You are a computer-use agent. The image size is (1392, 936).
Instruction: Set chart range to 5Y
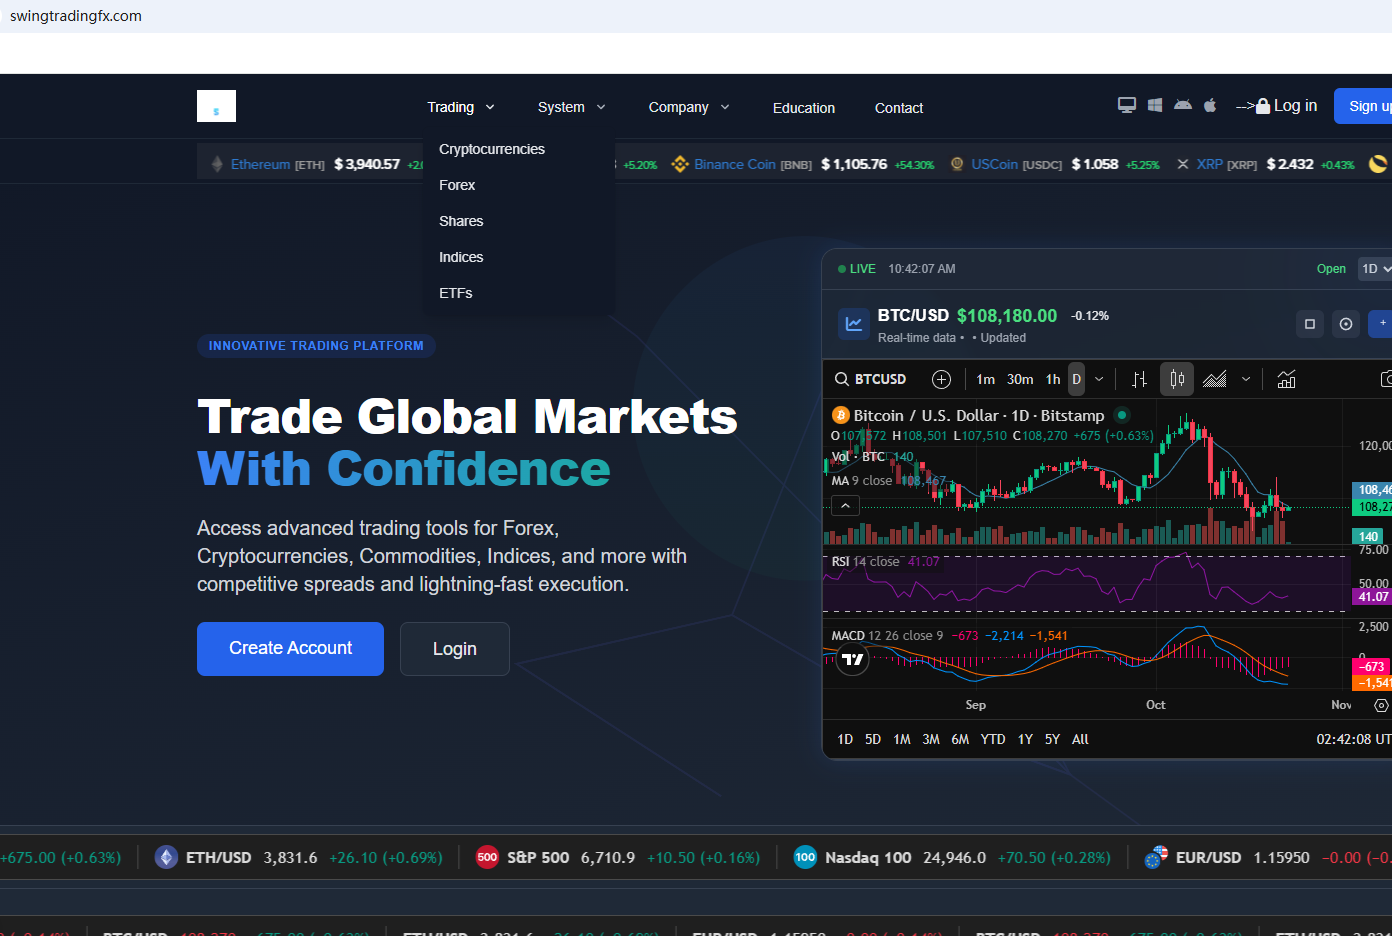point(1052,739)
